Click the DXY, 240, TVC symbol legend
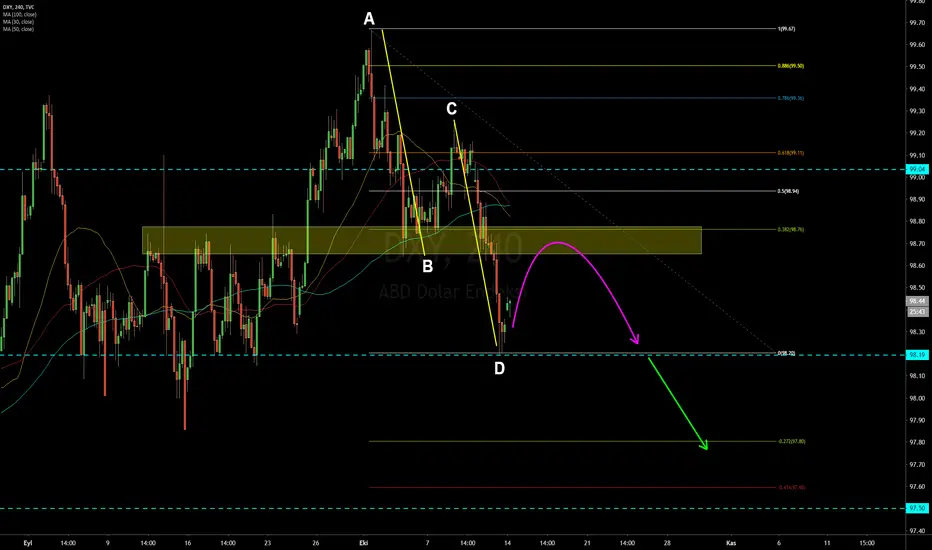Viewport: 932px width, 550px height. coord(18,7)
